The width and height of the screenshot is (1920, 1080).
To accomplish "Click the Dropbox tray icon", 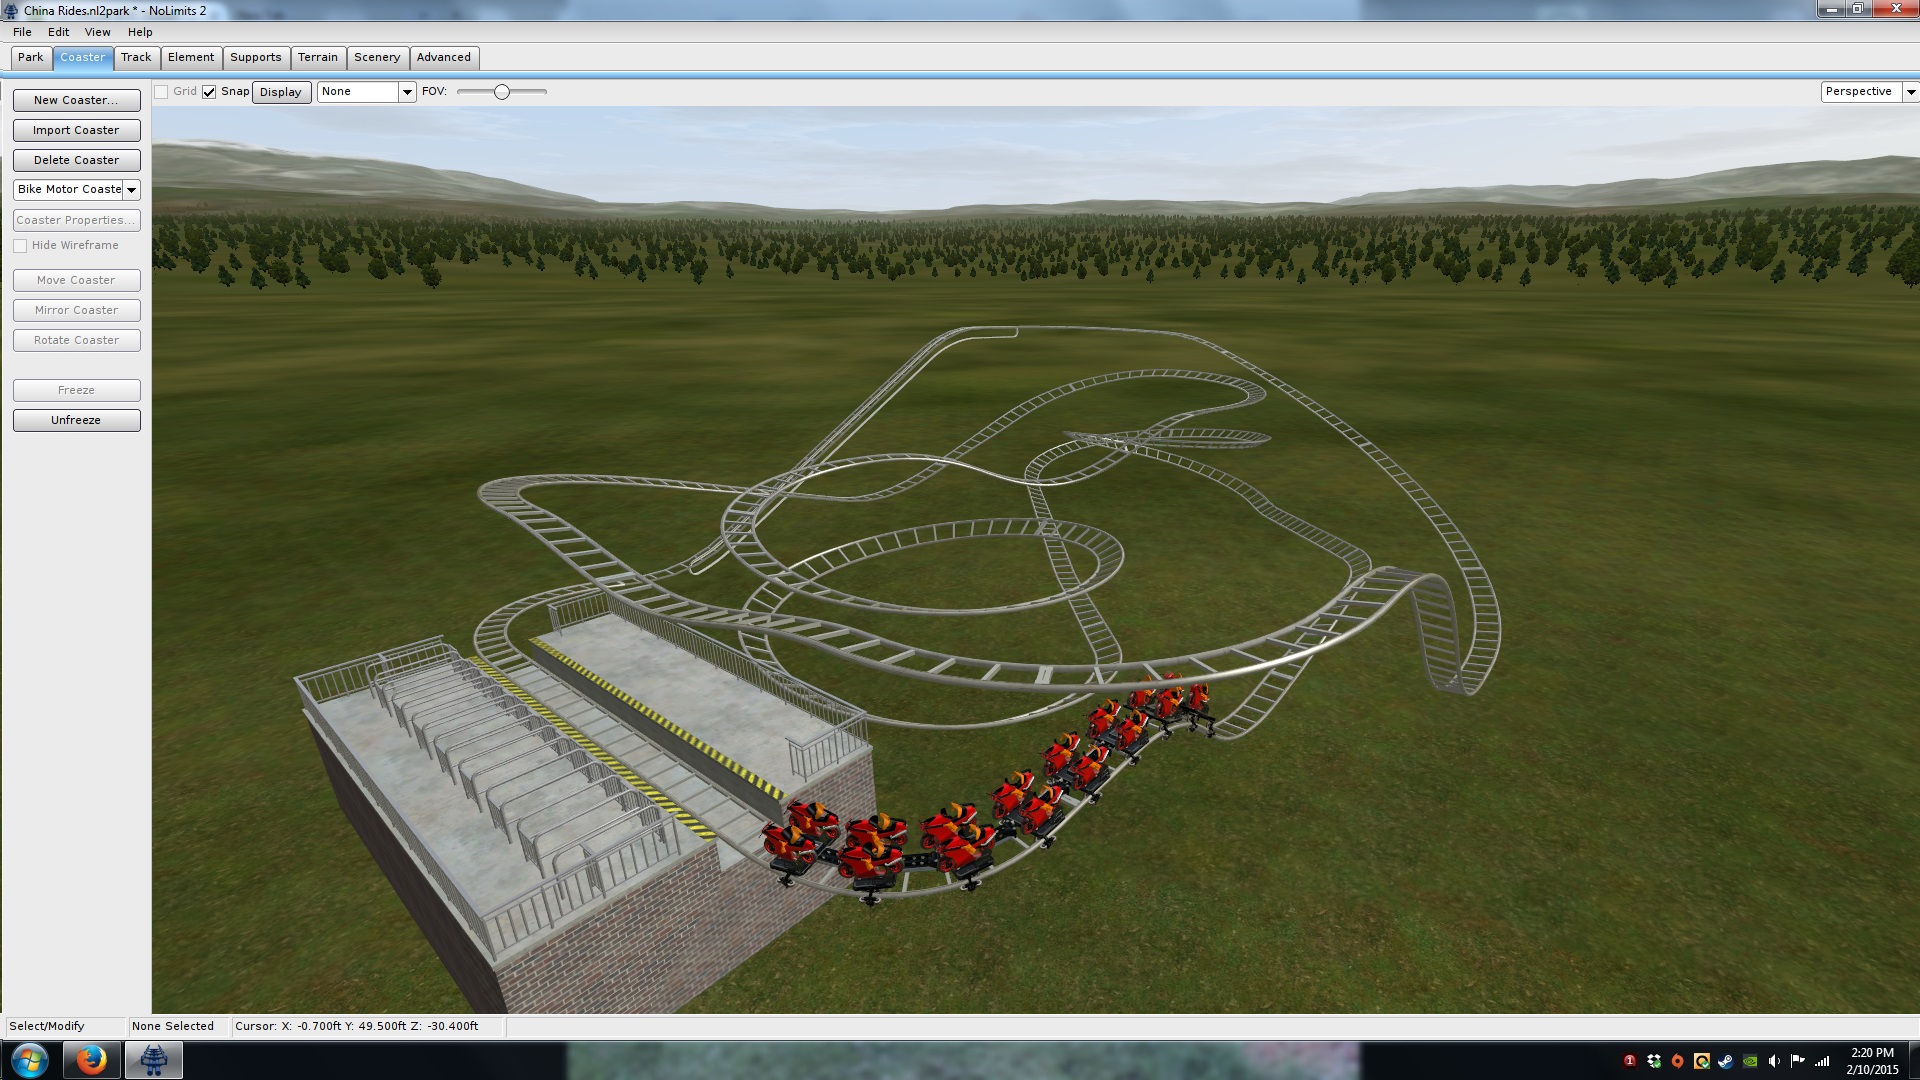I will pyautogui.click(x=1654, y=1061).
